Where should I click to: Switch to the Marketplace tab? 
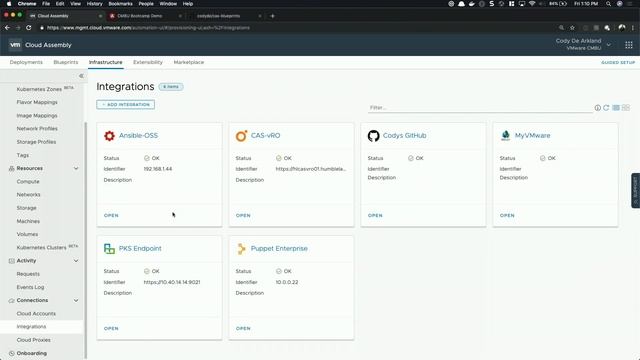tap(189, 62)
